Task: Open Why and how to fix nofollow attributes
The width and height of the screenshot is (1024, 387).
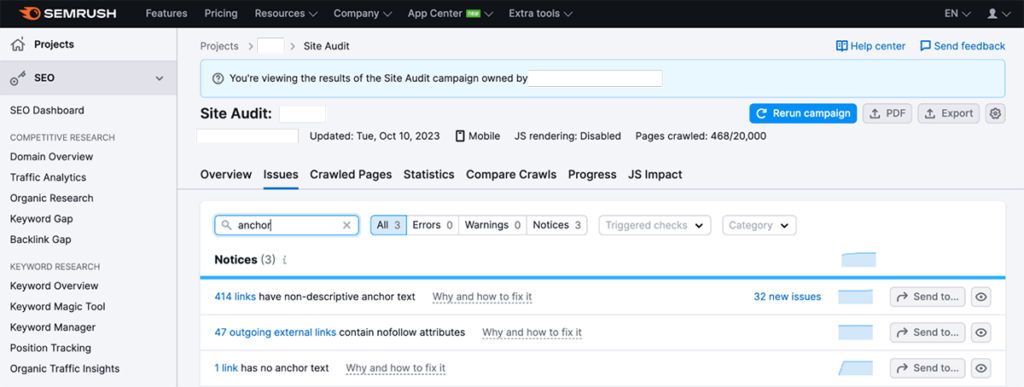Action: pyautogui.click(x=532, y=332)
